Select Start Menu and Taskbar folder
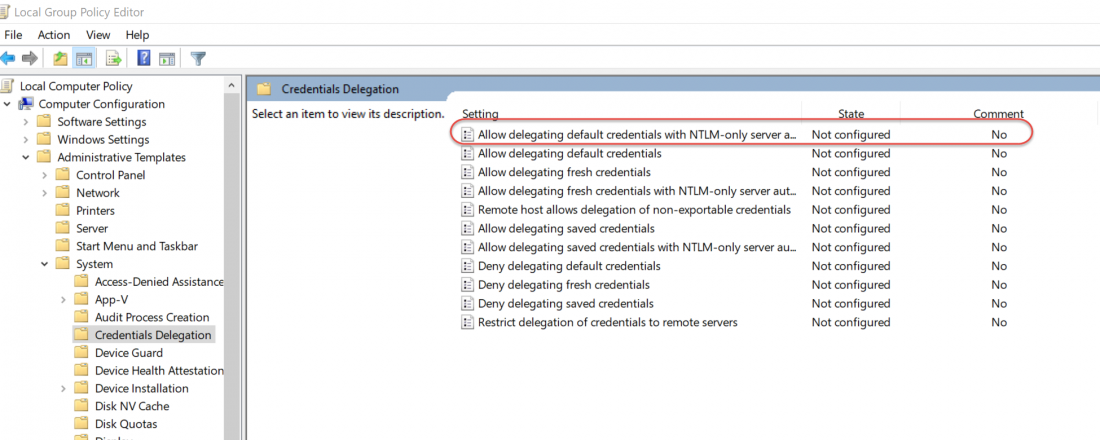 point(137,246)
